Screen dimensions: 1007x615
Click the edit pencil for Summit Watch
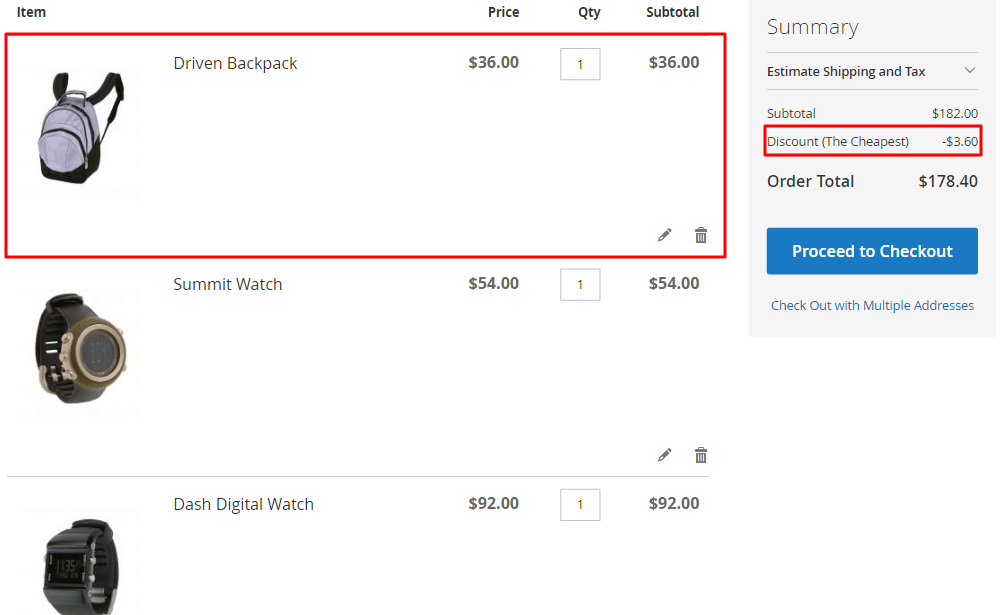tap(665, 455)
